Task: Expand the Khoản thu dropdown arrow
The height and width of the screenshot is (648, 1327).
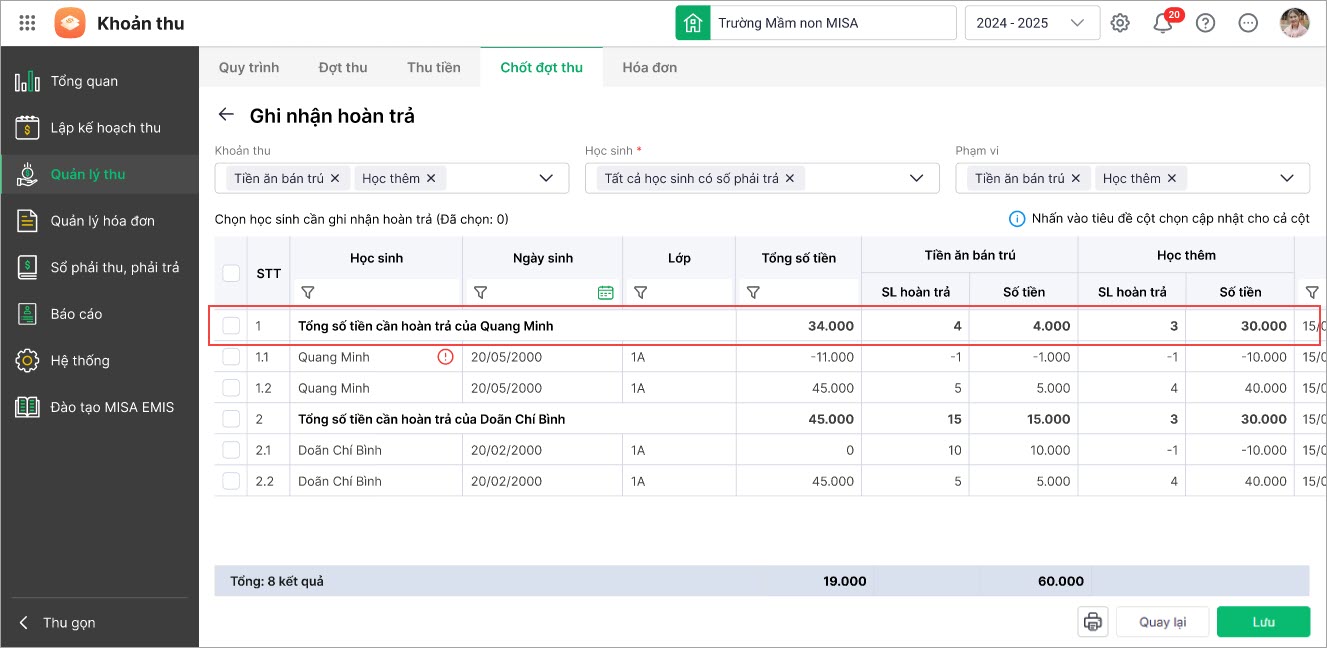Action: [x=546, y=178]
